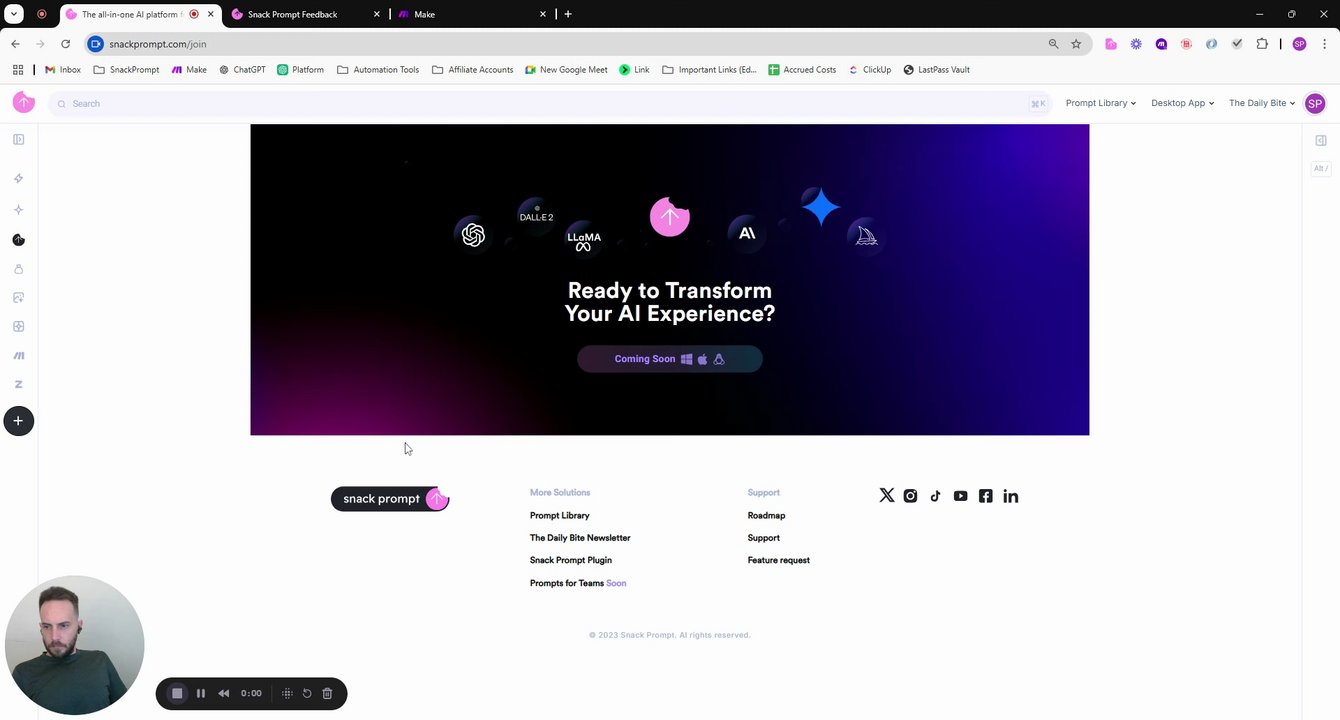The height and width of the screenshot is (720, 1340).
Task: Click the black plus button in sidebar
Action: pos(18,421)
